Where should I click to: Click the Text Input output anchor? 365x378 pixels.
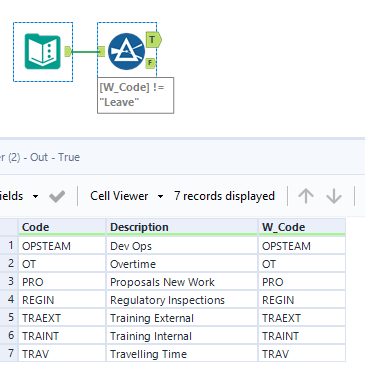pyautogui.click(x=68, y=52)
